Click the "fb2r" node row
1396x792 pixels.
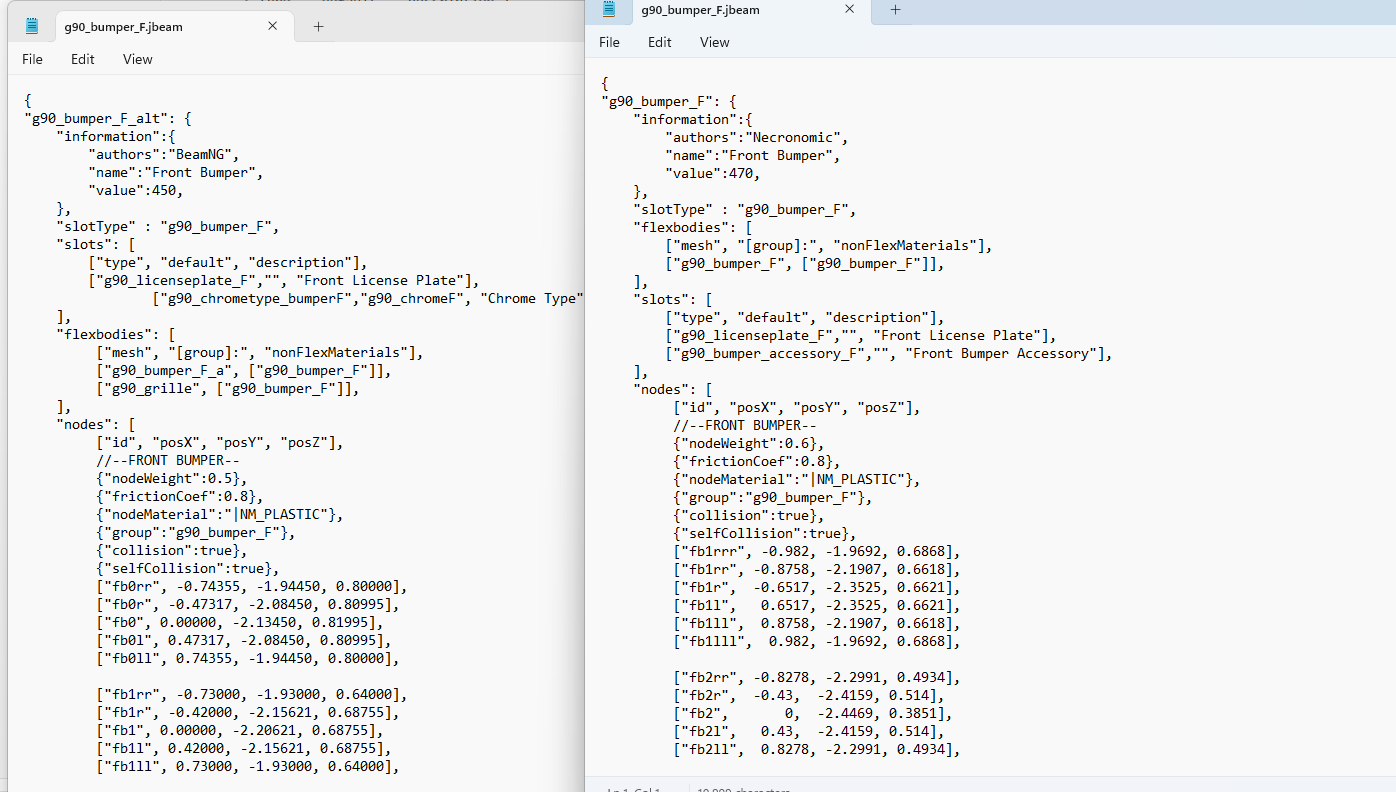[x=809, y=695]
